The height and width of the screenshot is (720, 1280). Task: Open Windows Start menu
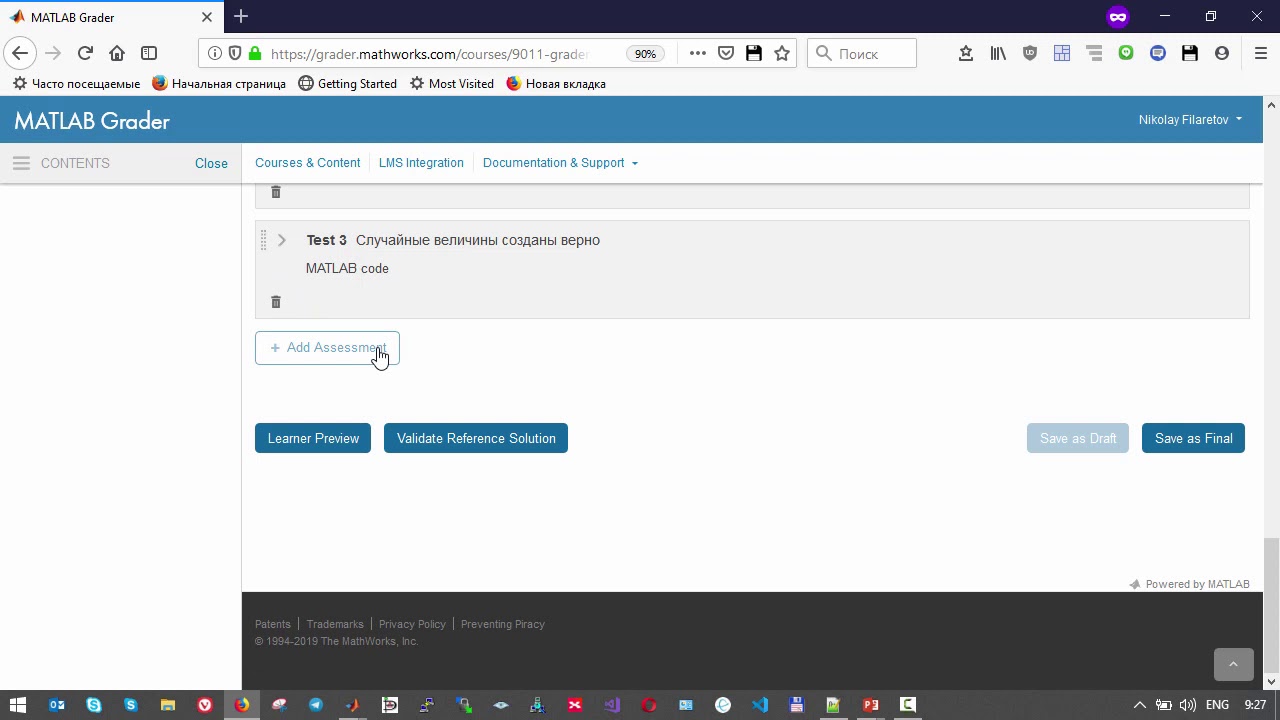coord(18,705)
